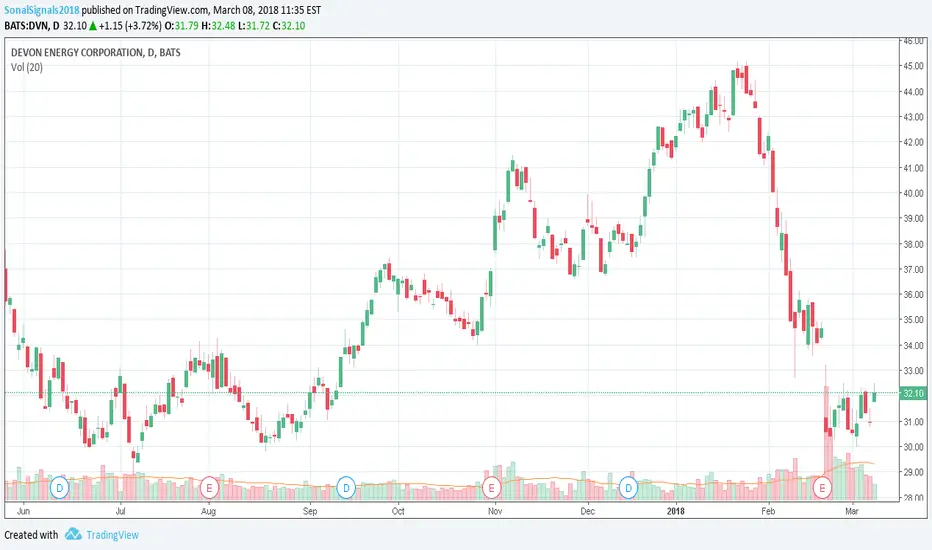Click the BATS:DVN, D symbol text
The image size is (932, 550).
[x=32, y=26]
